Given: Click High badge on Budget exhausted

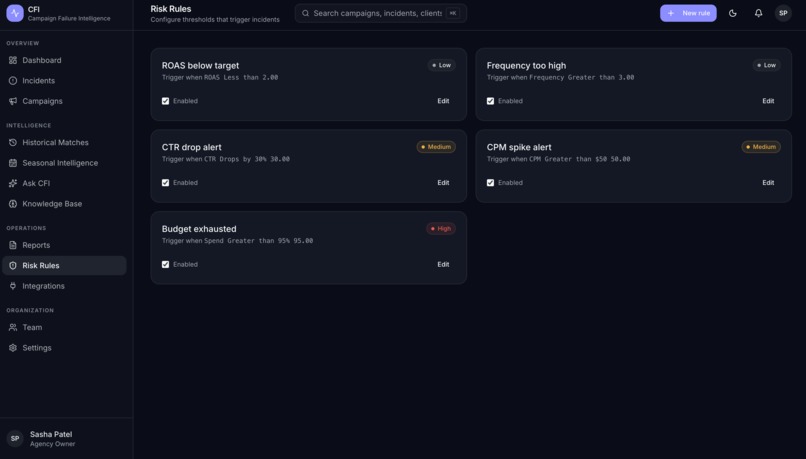Looking at the screenshot, I should pyautogui.click(x=441, y=229).
